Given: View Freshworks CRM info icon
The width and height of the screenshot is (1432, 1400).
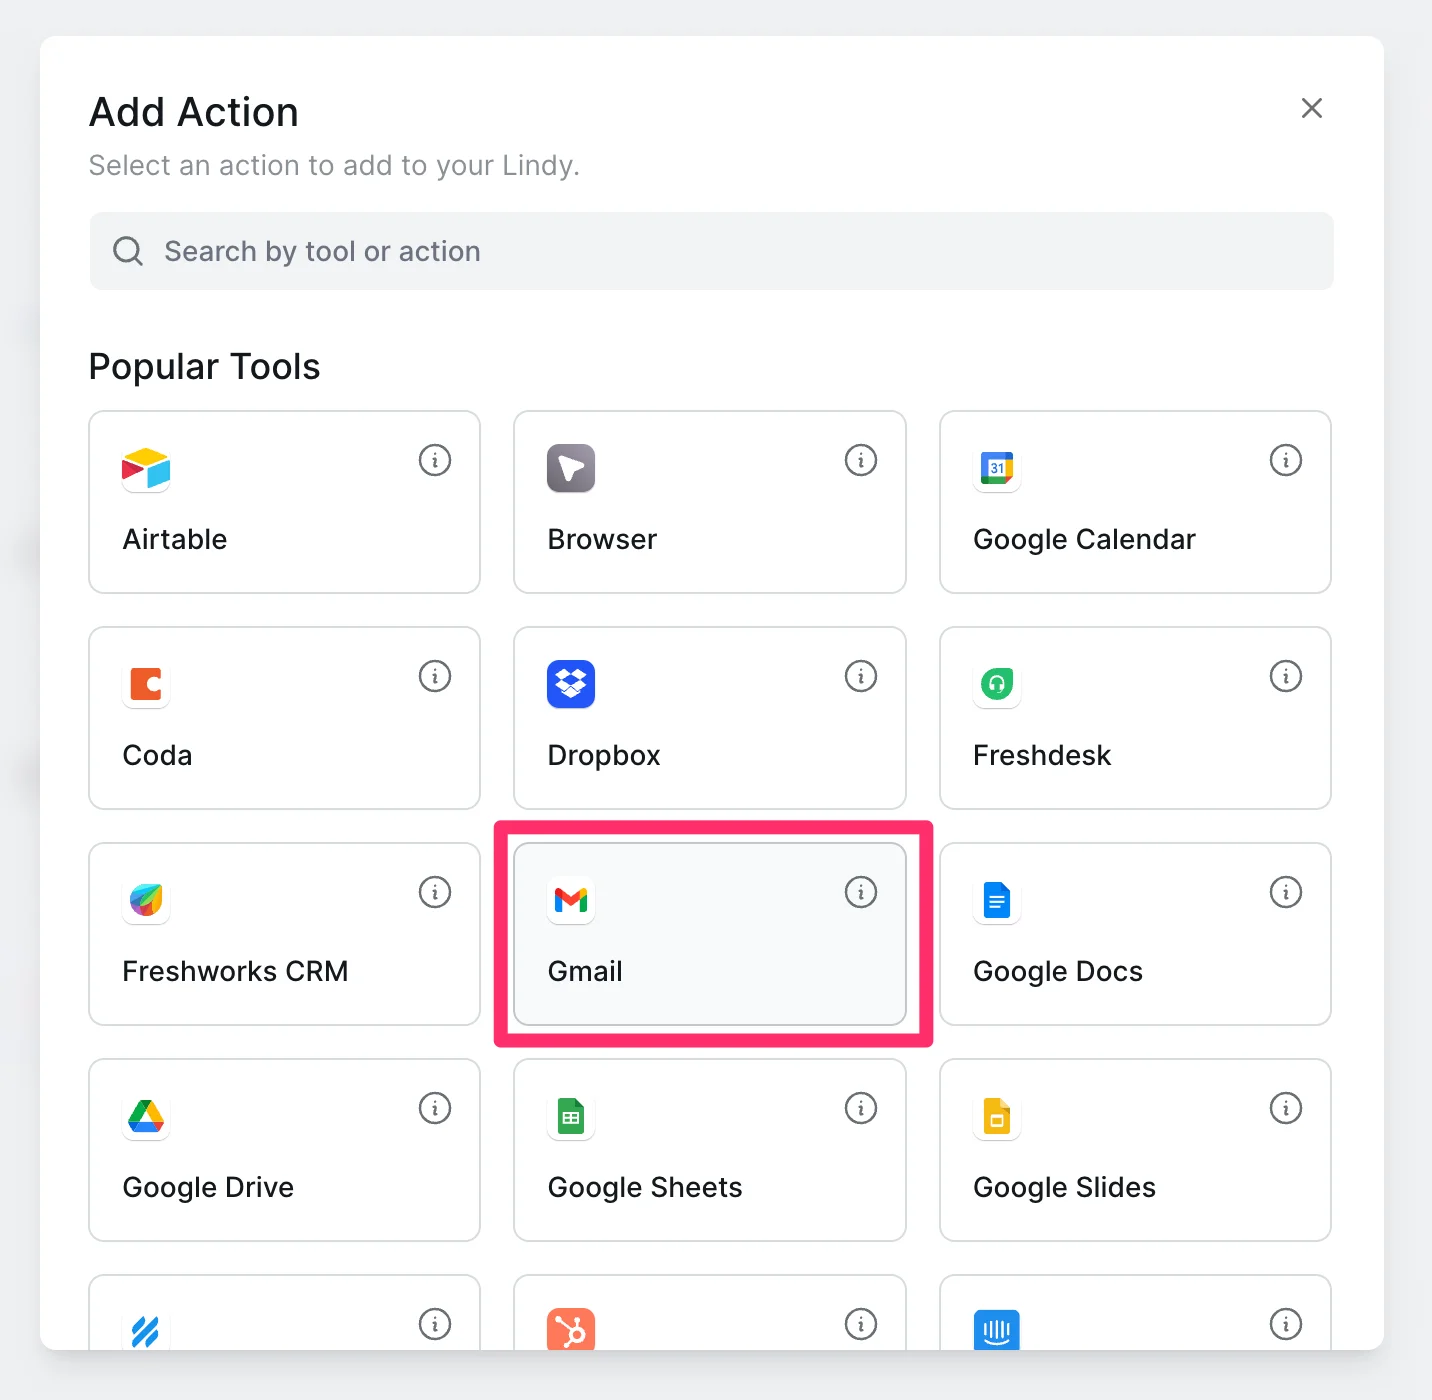Looking at the screenshot, I should [x=435, y=892].
